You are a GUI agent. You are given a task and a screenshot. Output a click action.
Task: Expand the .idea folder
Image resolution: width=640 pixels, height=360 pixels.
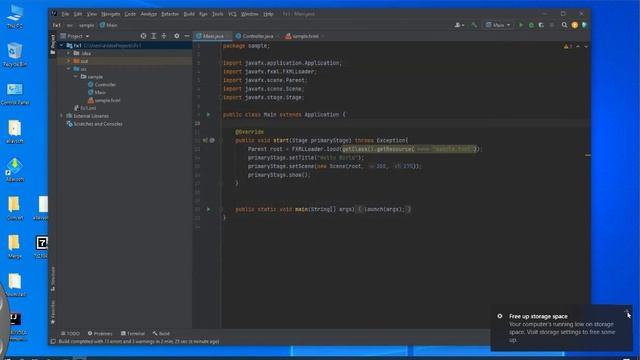pyautogui.click(x=69, y=53)
